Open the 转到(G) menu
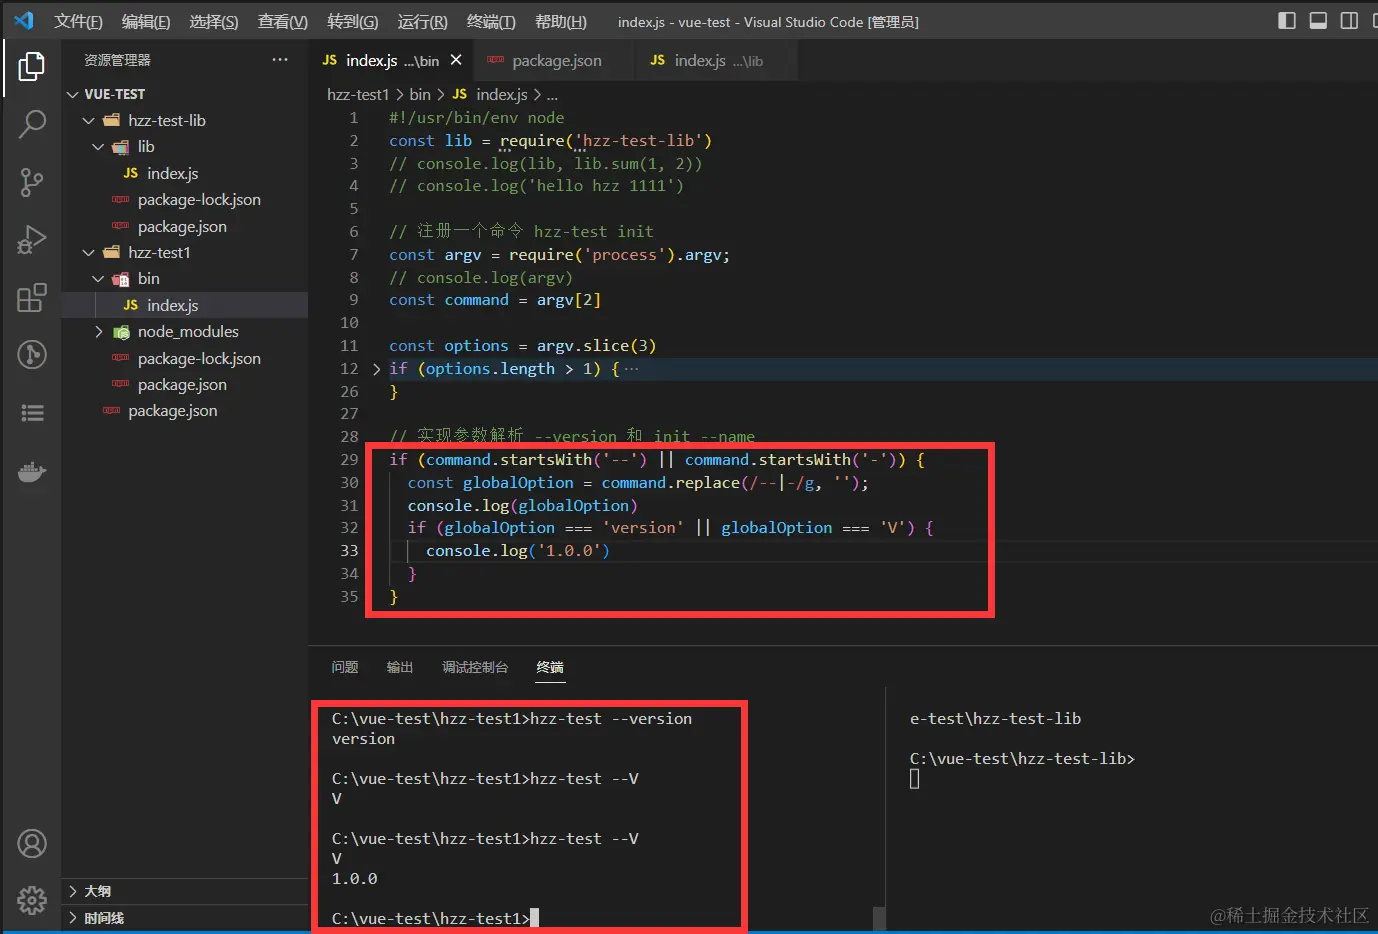The height and width of the screenshot is (934, 1378). click(x=353, y=21)
